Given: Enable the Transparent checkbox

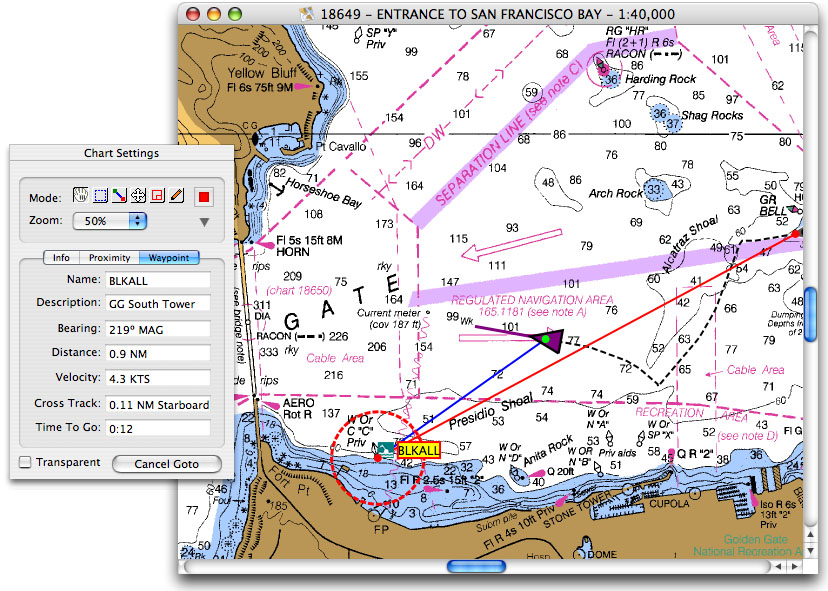Looking at the screenshot, I should (25, 463).
